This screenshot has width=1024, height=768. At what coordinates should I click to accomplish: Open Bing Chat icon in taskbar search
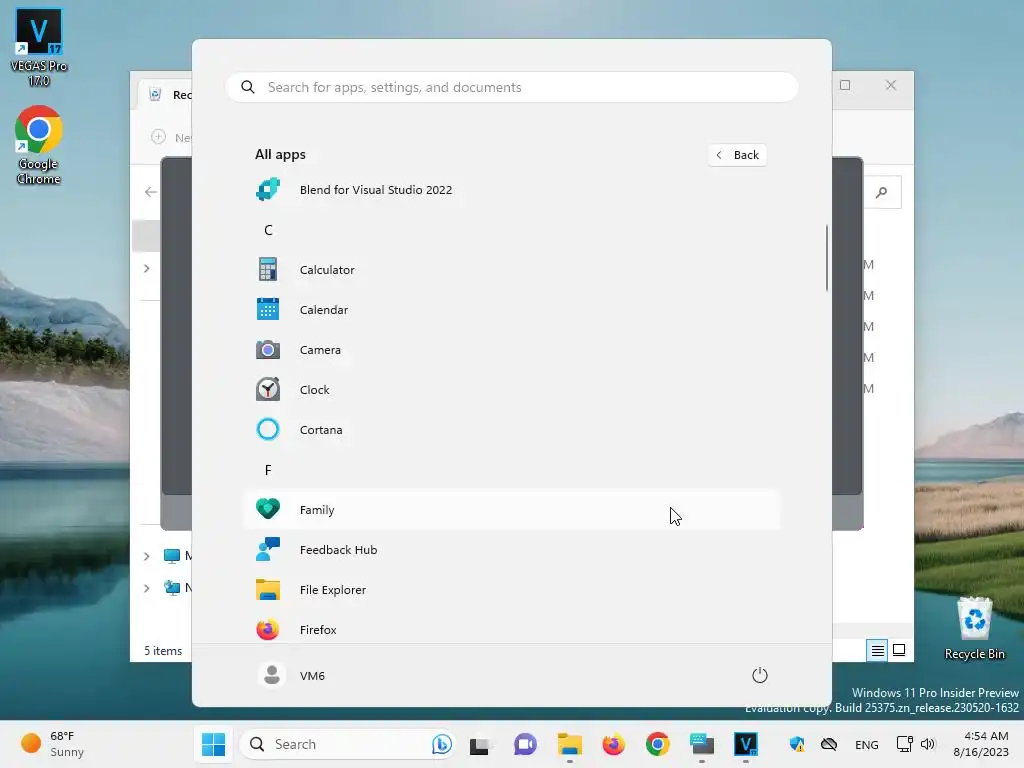point(441,744)
